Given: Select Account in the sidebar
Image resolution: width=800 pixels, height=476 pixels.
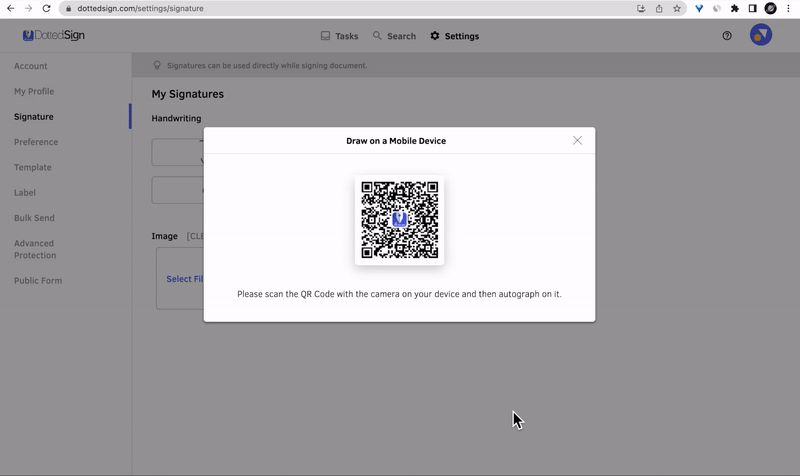Looking at the screenshot, I should point(31,66).
